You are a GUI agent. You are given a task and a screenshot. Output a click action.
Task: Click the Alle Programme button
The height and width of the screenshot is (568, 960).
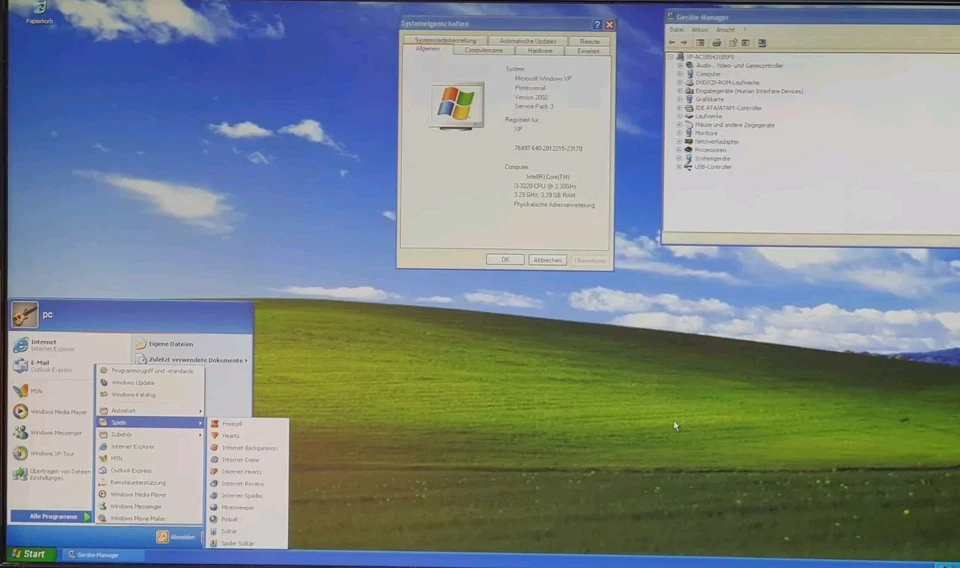(52, 517)
